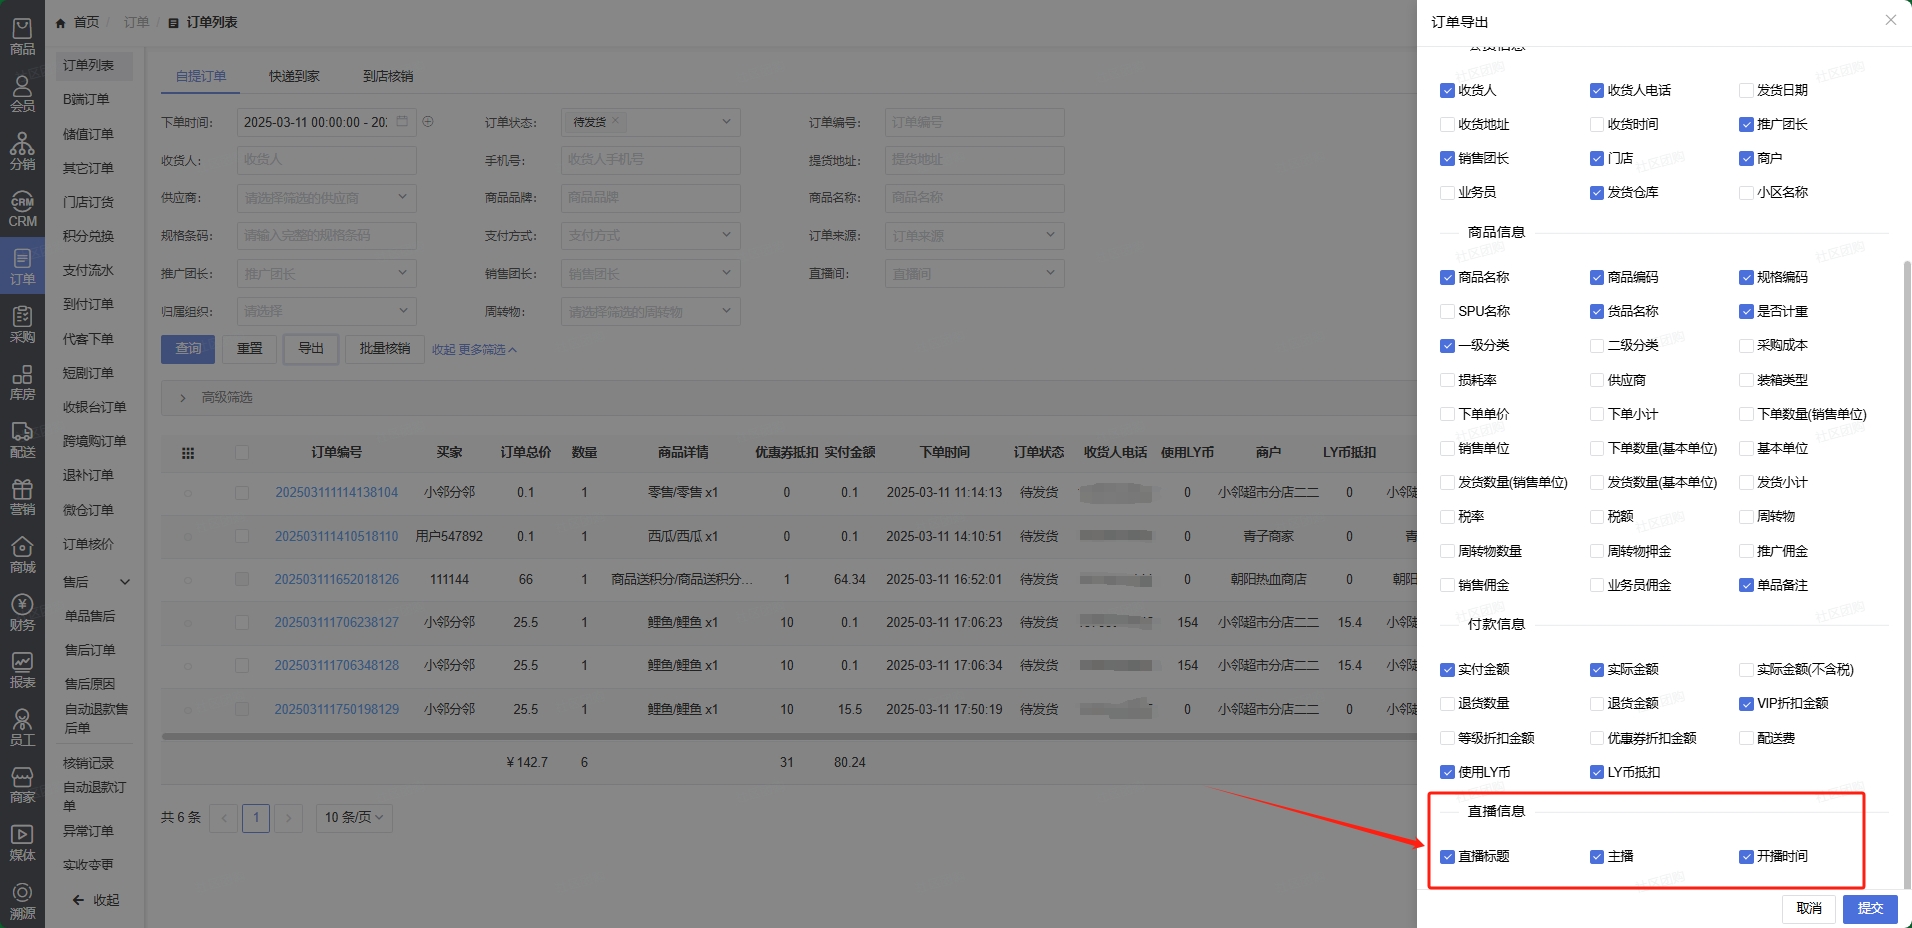Click the 订单编号 input field
Screen dimensions: 1912x928
point(975,122)
